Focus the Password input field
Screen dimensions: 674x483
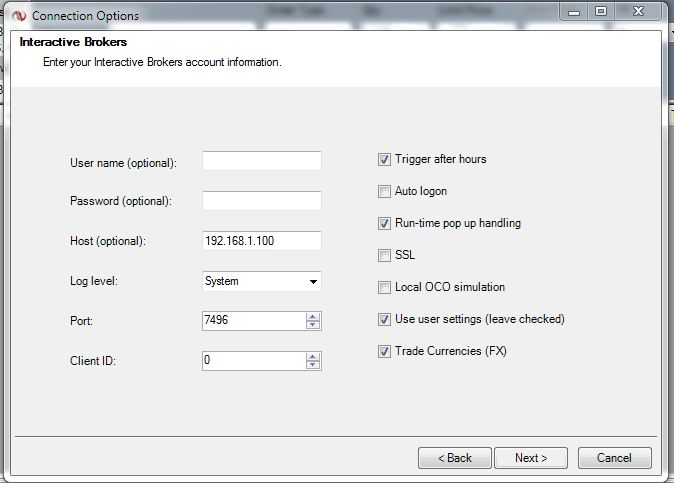(x=262, y=201)
